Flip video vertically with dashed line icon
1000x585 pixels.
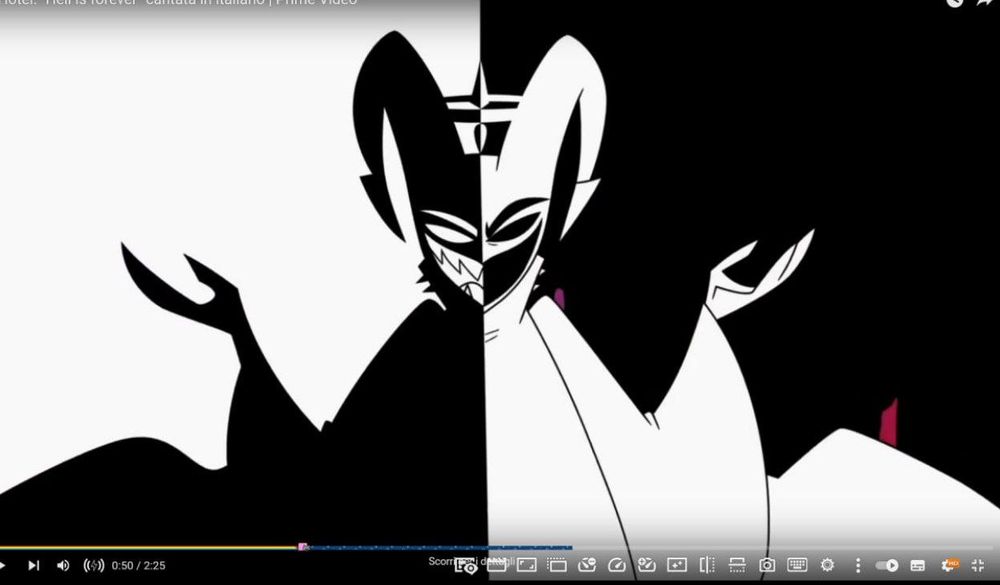coord(737,565)
